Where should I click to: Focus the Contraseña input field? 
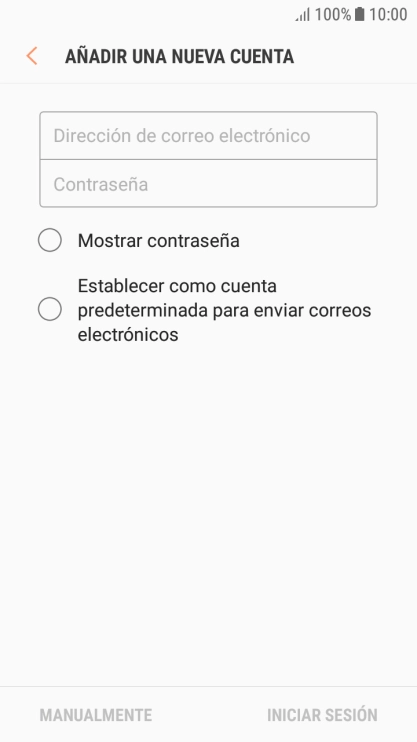(x=208, y=184)
